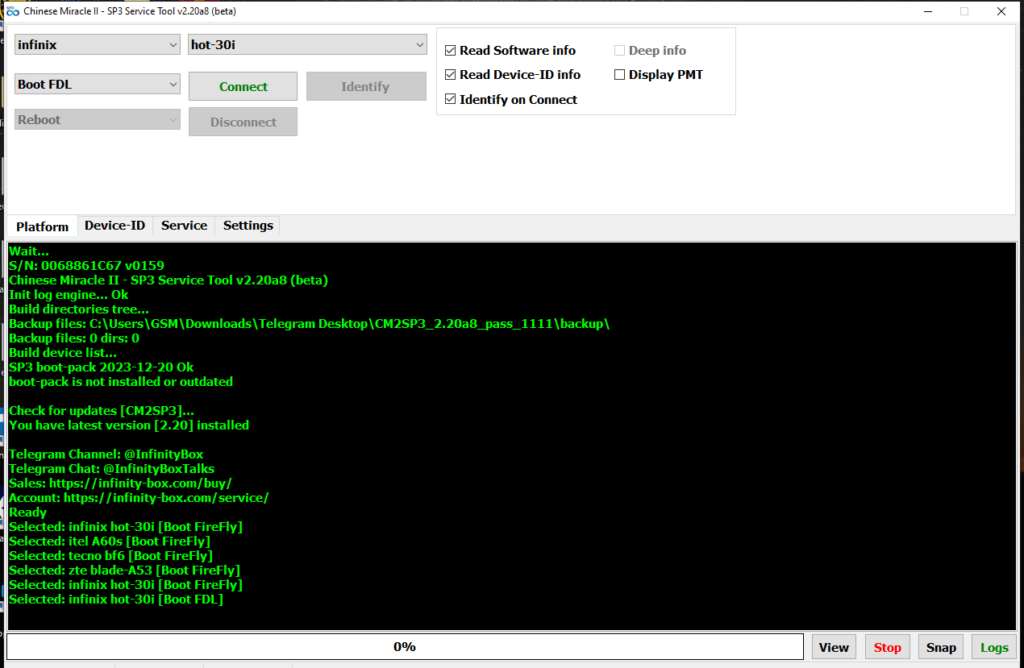Click 'You have latest version [2.20] installed'

(x=129, y=425)
